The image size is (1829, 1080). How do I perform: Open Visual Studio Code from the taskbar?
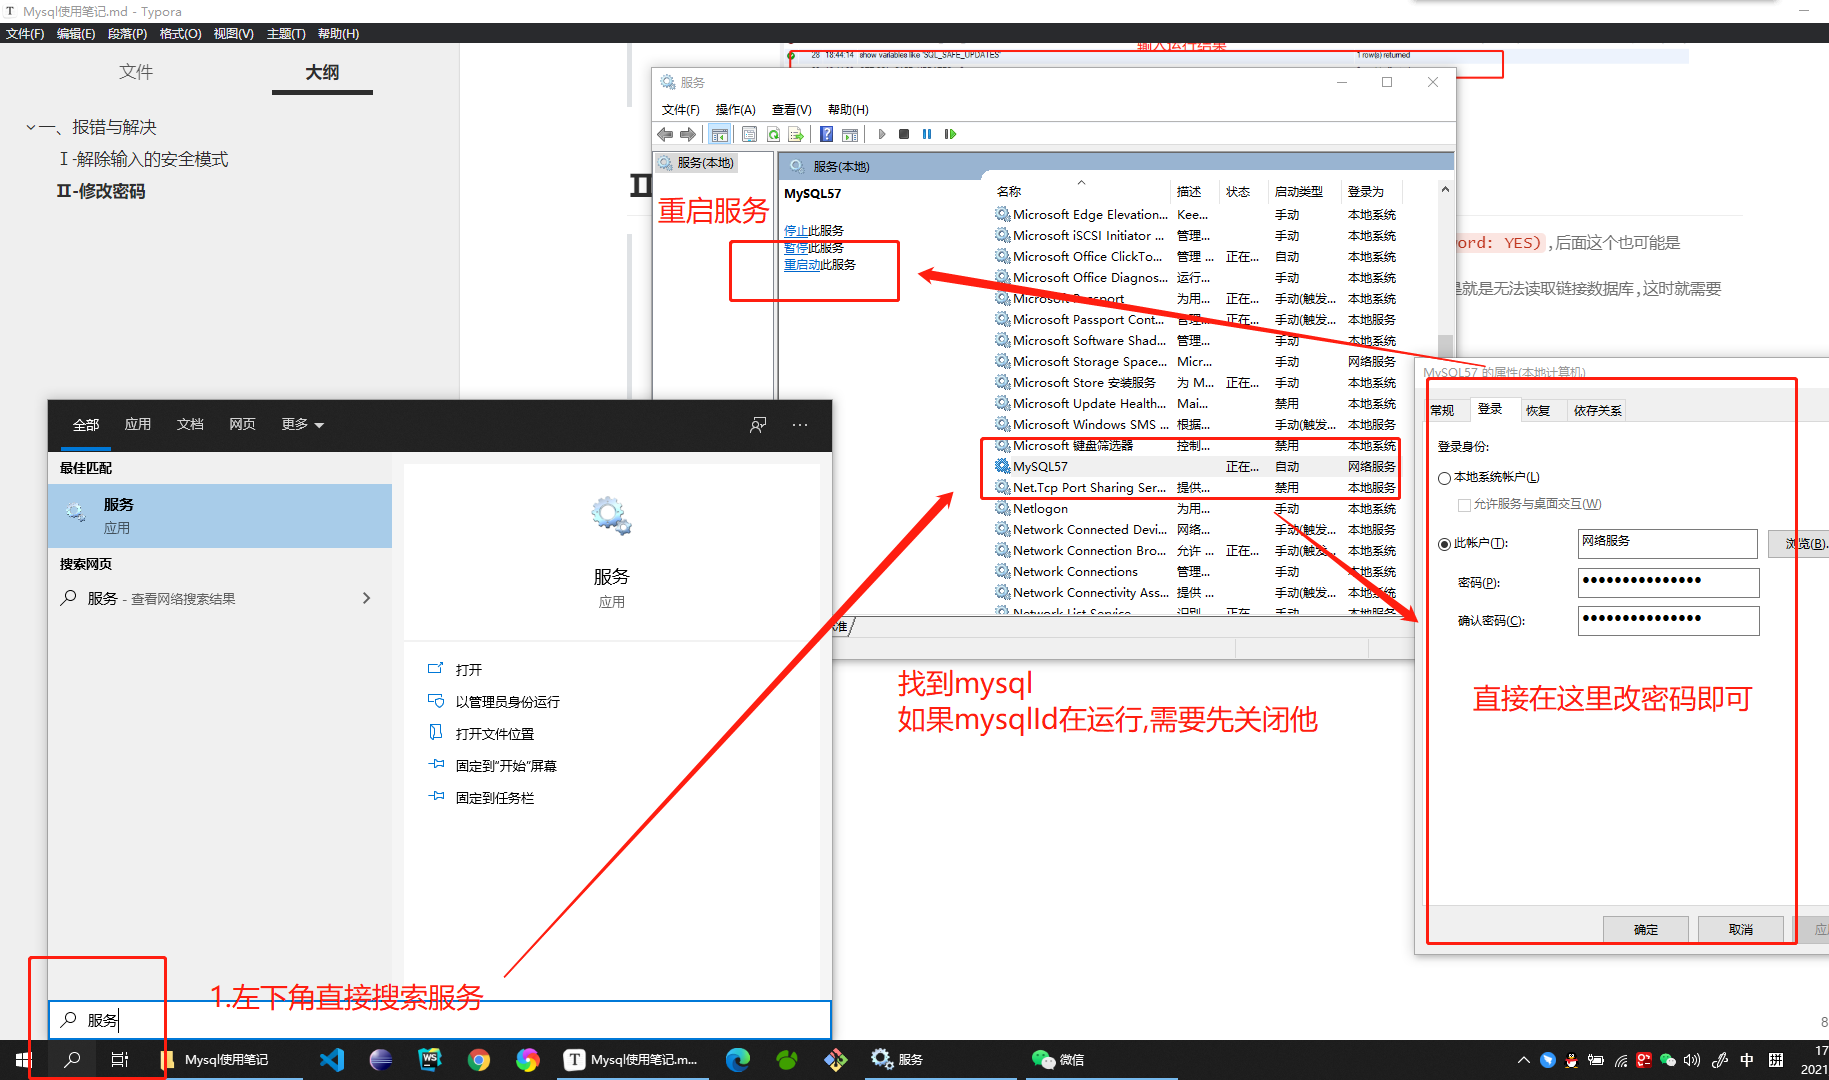point(332,1060)
